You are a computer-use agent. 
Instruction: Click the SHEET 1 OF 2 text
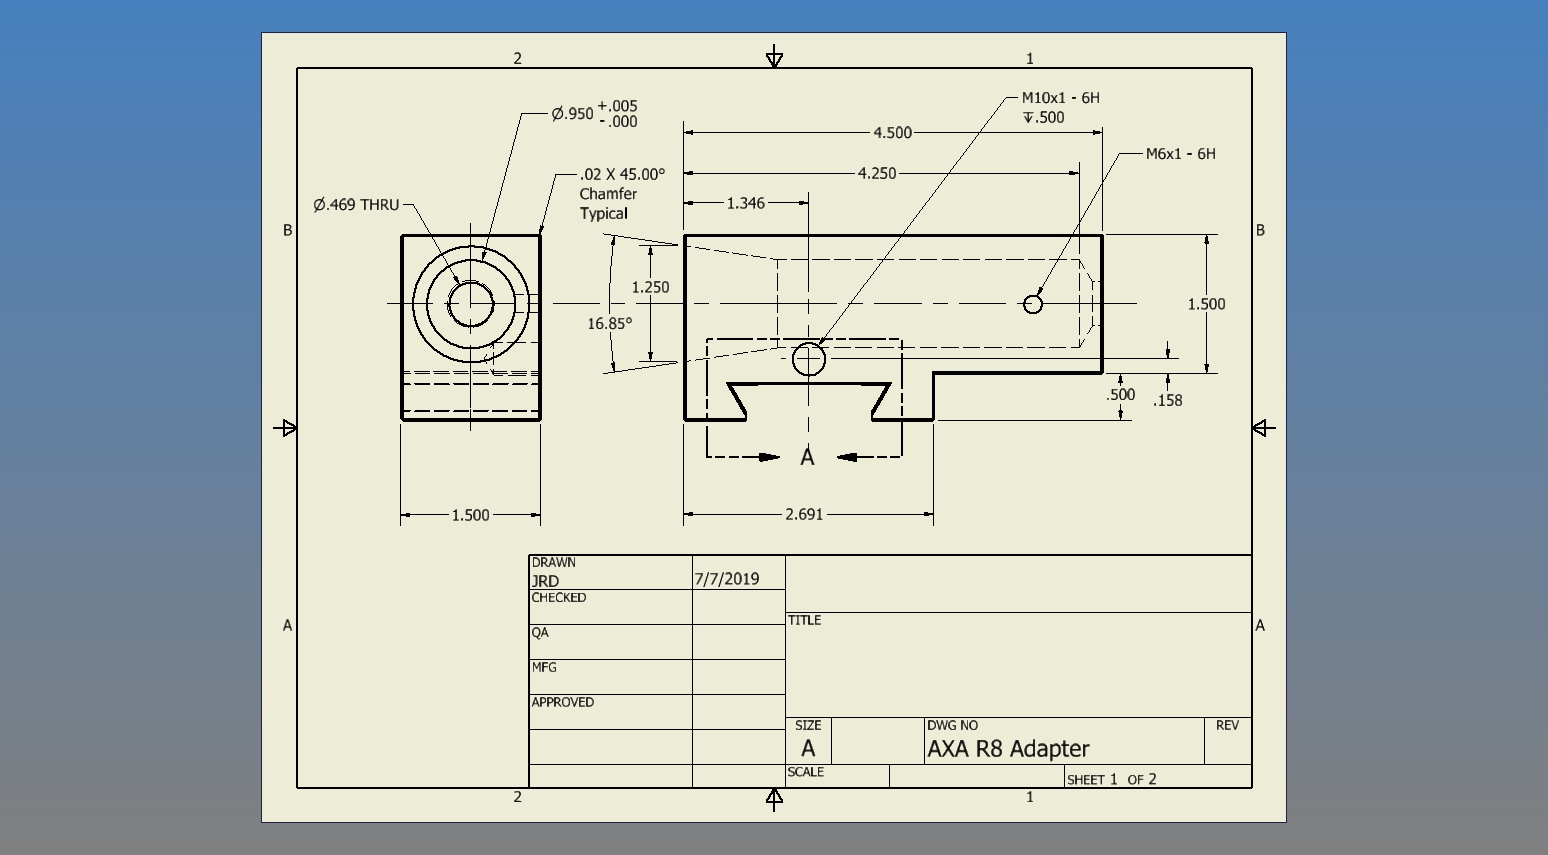click(x=1112, y=780)
